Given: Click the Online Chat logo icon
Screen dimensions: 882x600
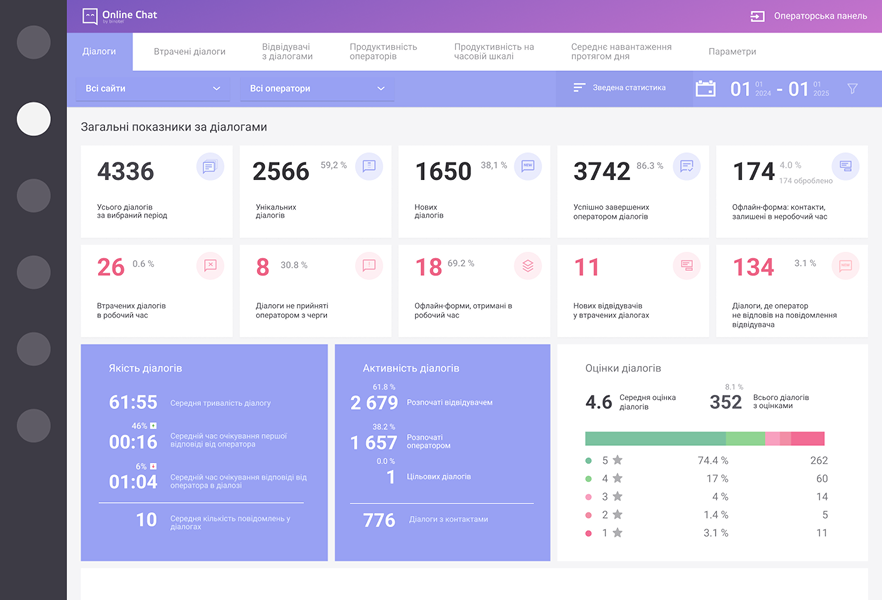Looking at the screenshot, I should (x=90, y=16).
